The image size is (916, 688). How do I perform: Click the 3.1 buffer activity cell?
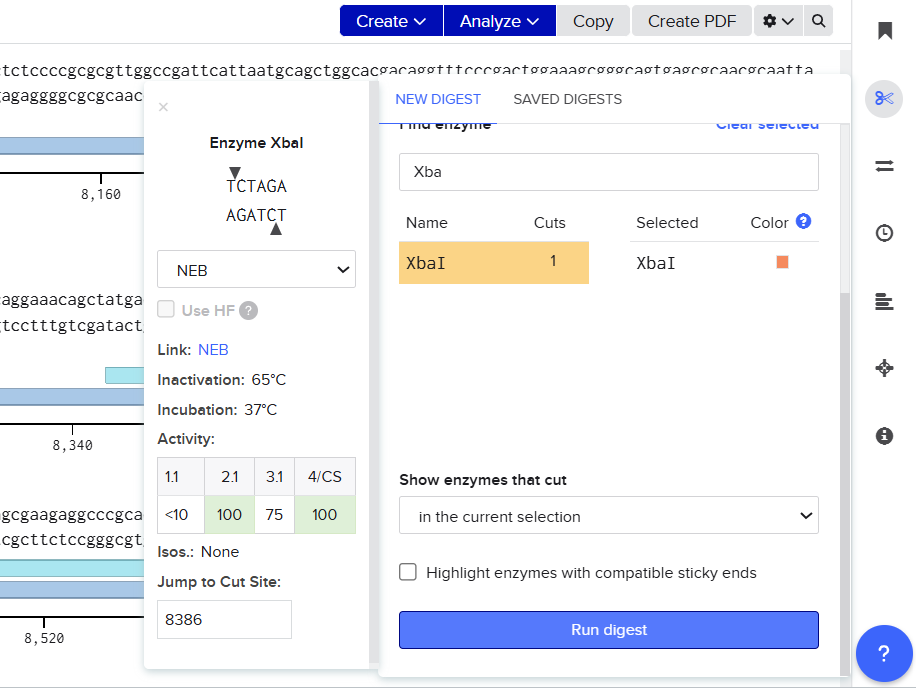coord(275,477)
